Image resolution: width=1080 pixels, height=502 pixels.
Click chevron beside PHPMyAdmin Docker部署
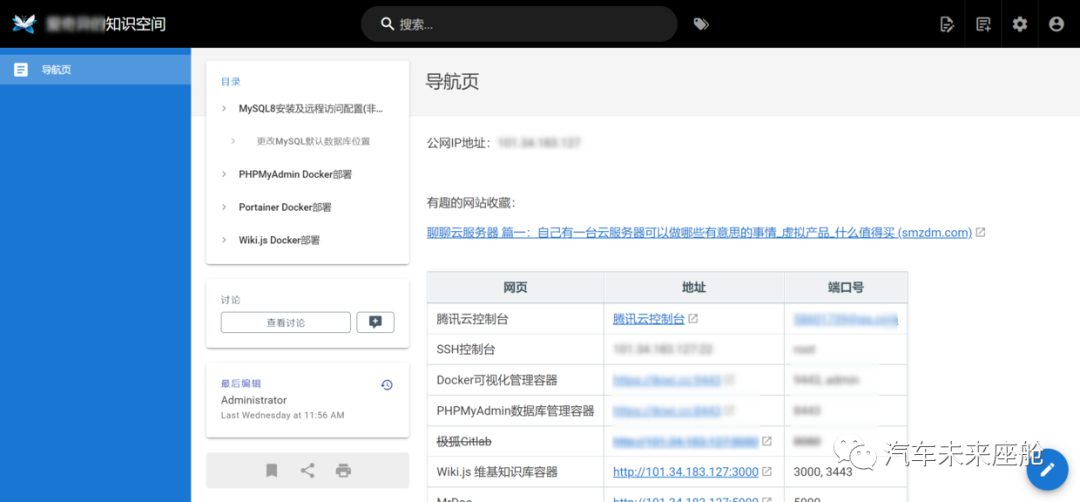(224, 174)
